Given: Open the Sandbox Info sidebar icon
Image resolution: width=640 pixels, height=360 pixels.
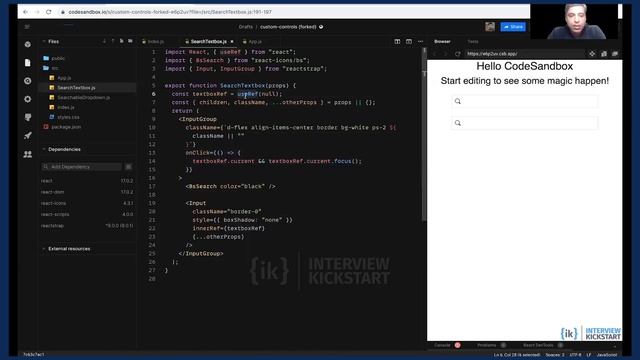Looking at the screenshot, I should tap(28, 44).
